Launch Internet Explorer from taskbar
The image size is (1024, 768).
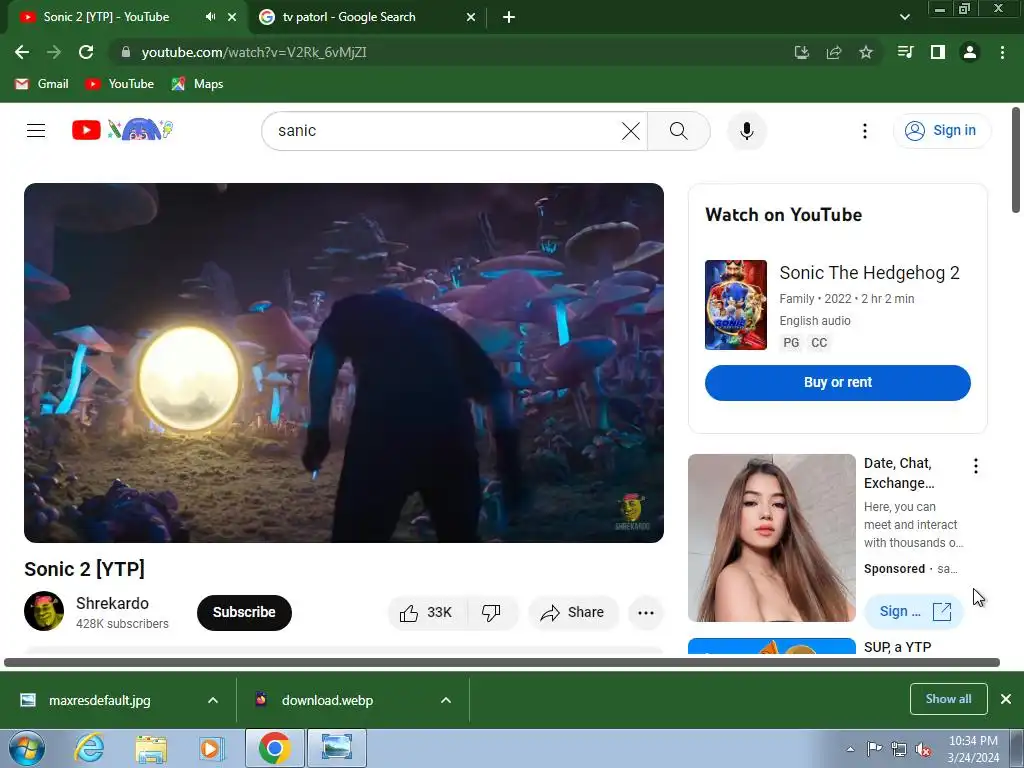point(89,748)
